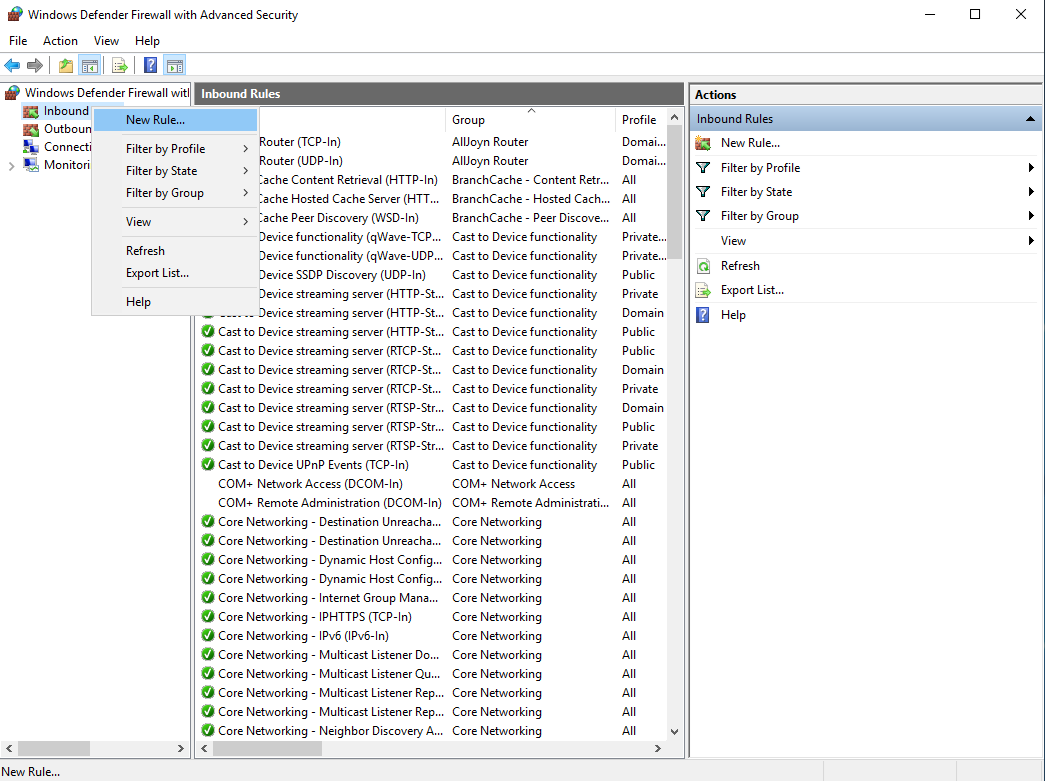Click Filter by State in Actions pane
Image resolution: width=1045 pixels, height=781 pixels.
756,192
